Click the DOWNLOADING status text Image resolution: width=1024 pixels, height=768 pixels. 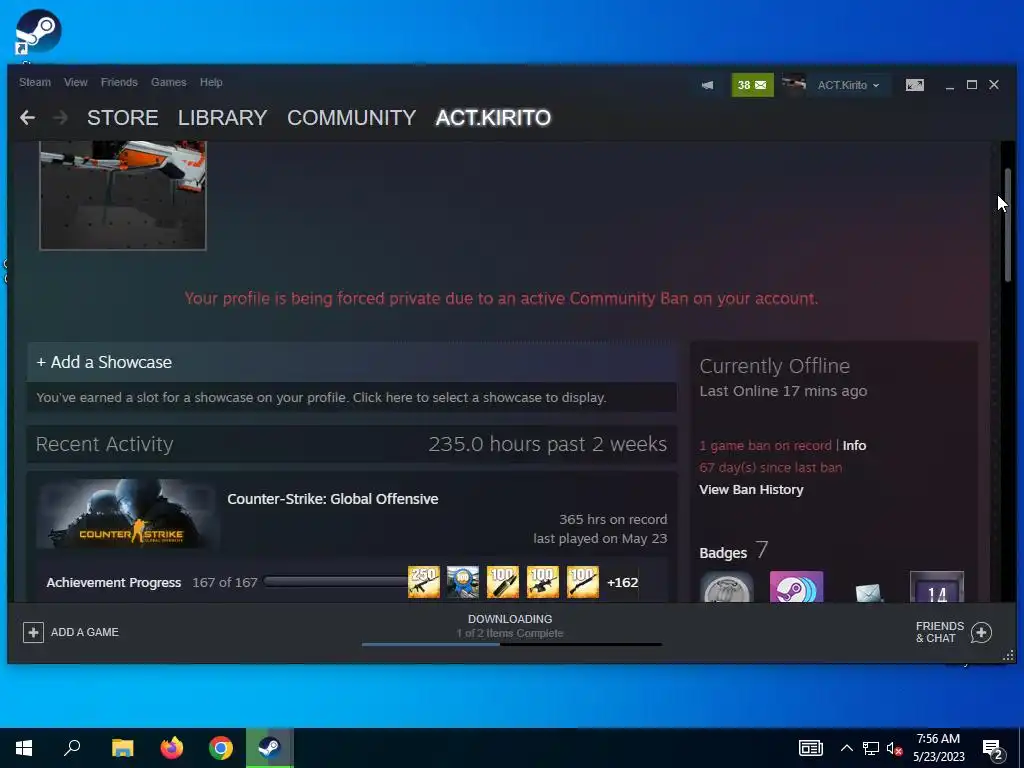[510, 619]
